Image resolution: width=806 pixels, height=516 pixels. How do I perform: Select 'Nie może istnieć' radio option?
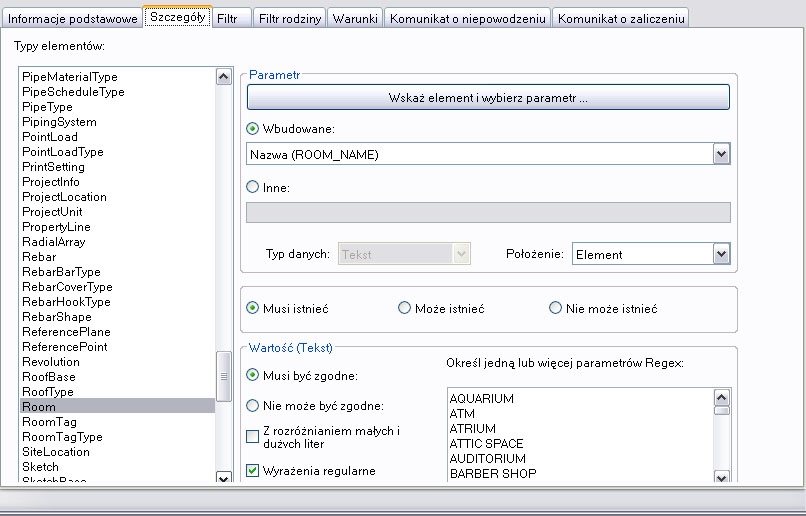[x=556, y=309]
